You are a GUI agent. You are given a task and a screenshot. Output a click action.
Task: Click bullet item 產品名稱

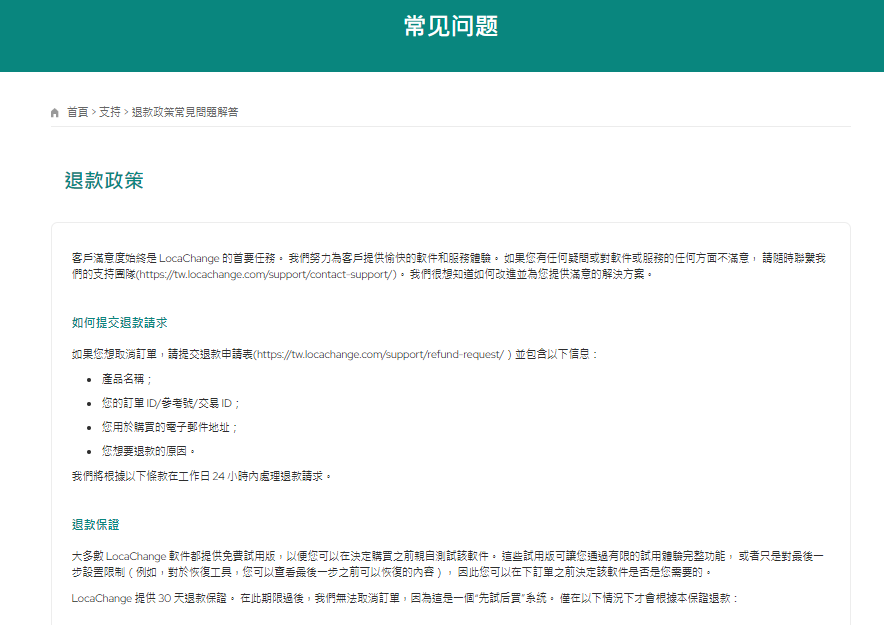pyautogui.click(x=126, y=379)
